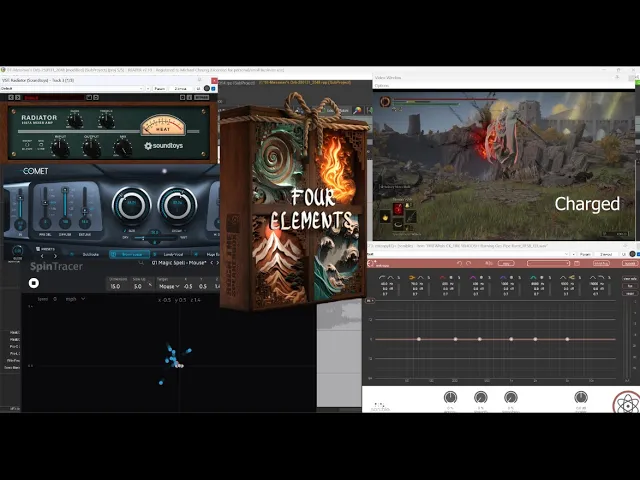Select the Lamb Vocal Comet preset slot
Viewport: 640px width, 480px height.
click(x=173, y=254)
